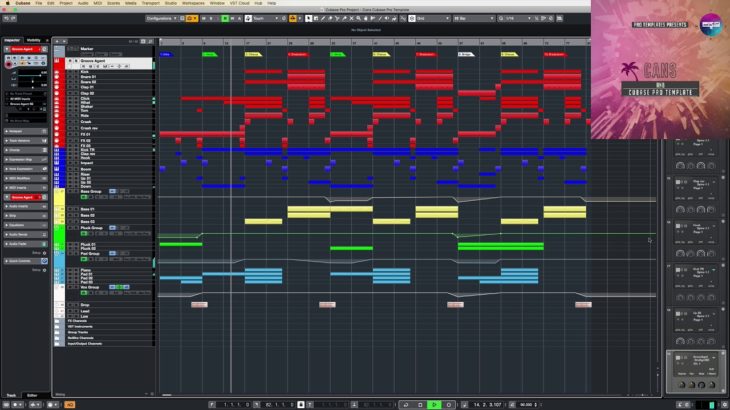Expand the Chords inspector section
This screenshot has height=410, width=730.
[26, 150]
